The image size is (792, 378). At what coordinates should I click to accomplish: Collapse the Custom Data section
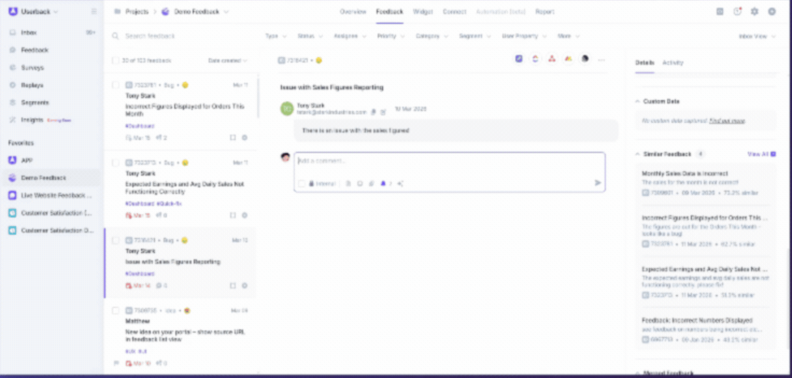(637, 101)
